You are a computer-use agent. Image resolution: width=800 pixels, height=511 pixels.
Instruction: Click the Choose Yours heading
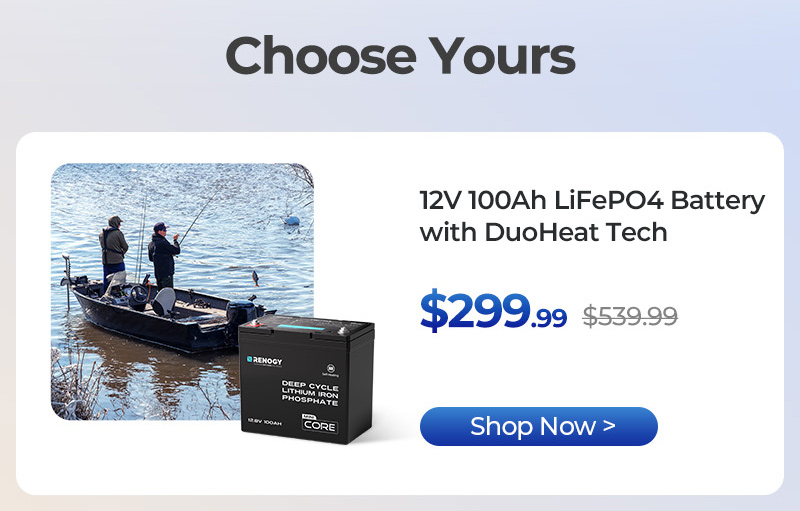point(401,56)
